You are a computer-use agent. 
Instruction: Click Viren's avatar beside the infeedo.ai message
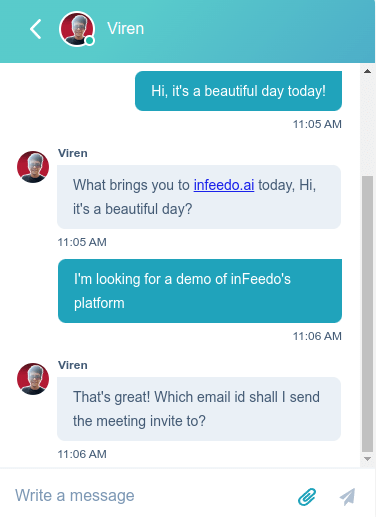coord(33,167)
